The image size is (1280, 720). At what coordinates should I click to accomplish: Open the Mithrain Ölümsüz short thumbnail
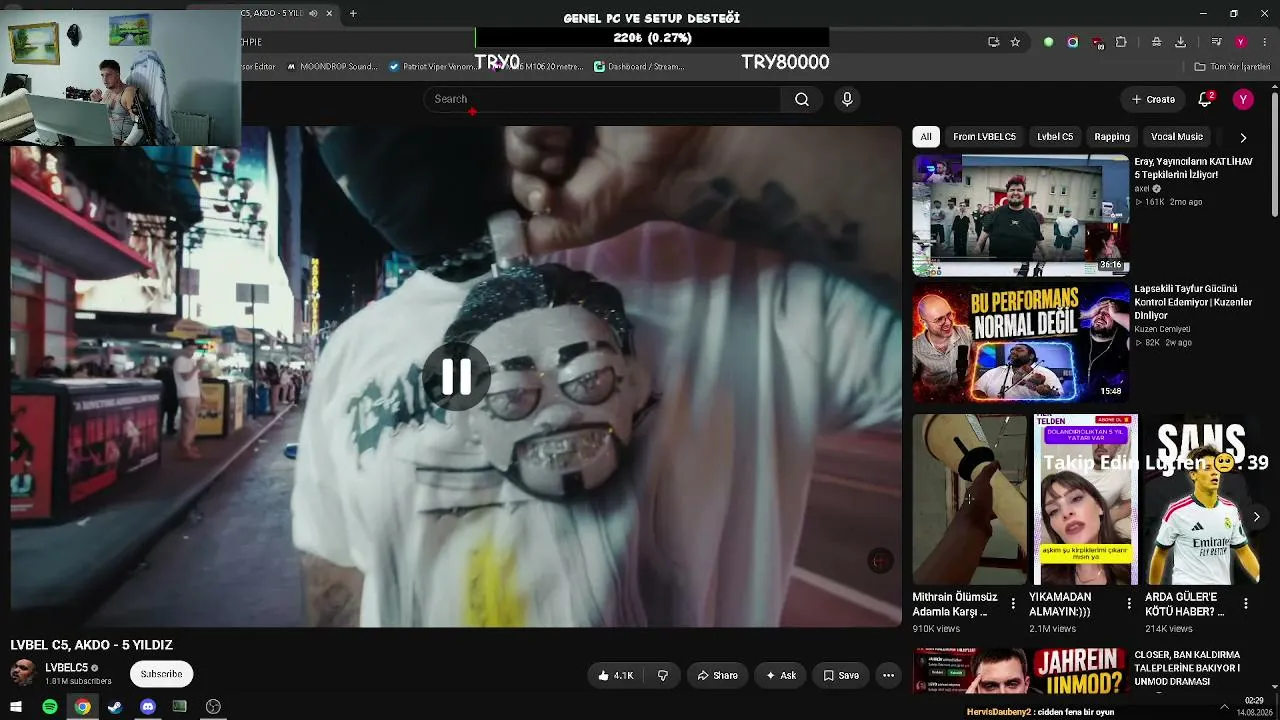[x=970, y=499]
